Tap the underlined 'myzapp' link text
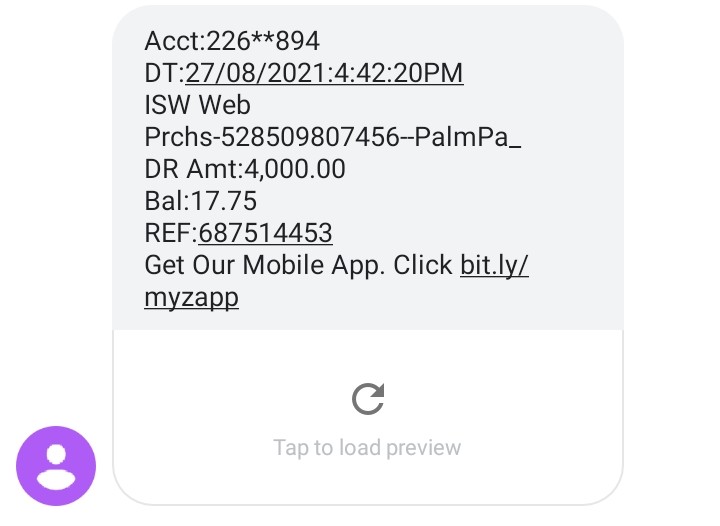This screenshot has height=526, width=720. pos(191,298)
